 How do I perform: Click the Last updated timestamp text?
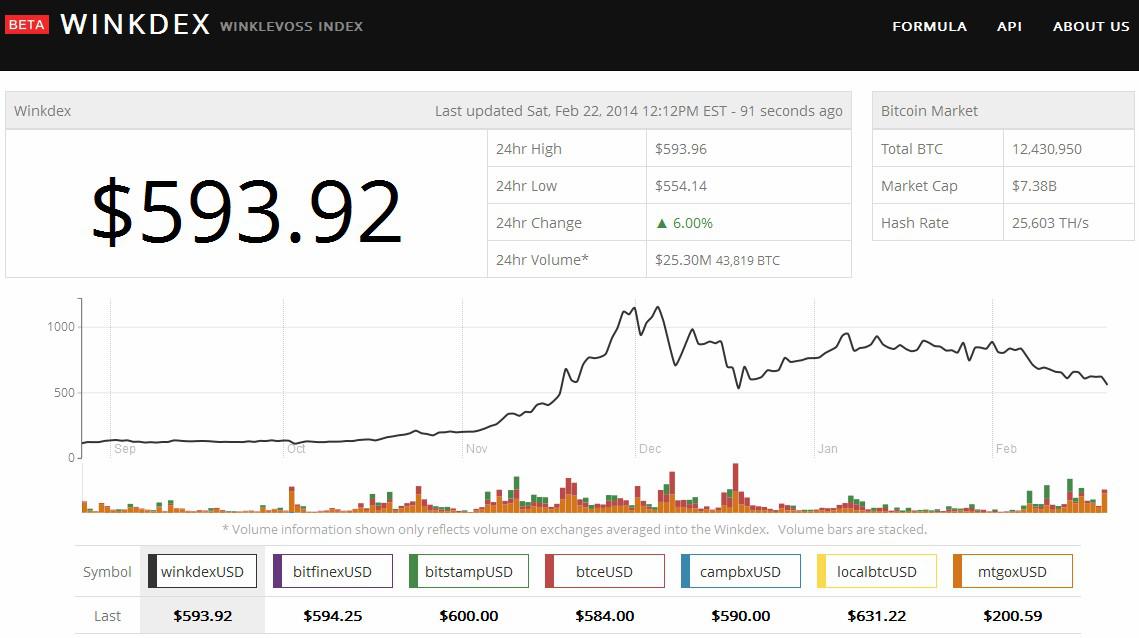click(639, 111)
